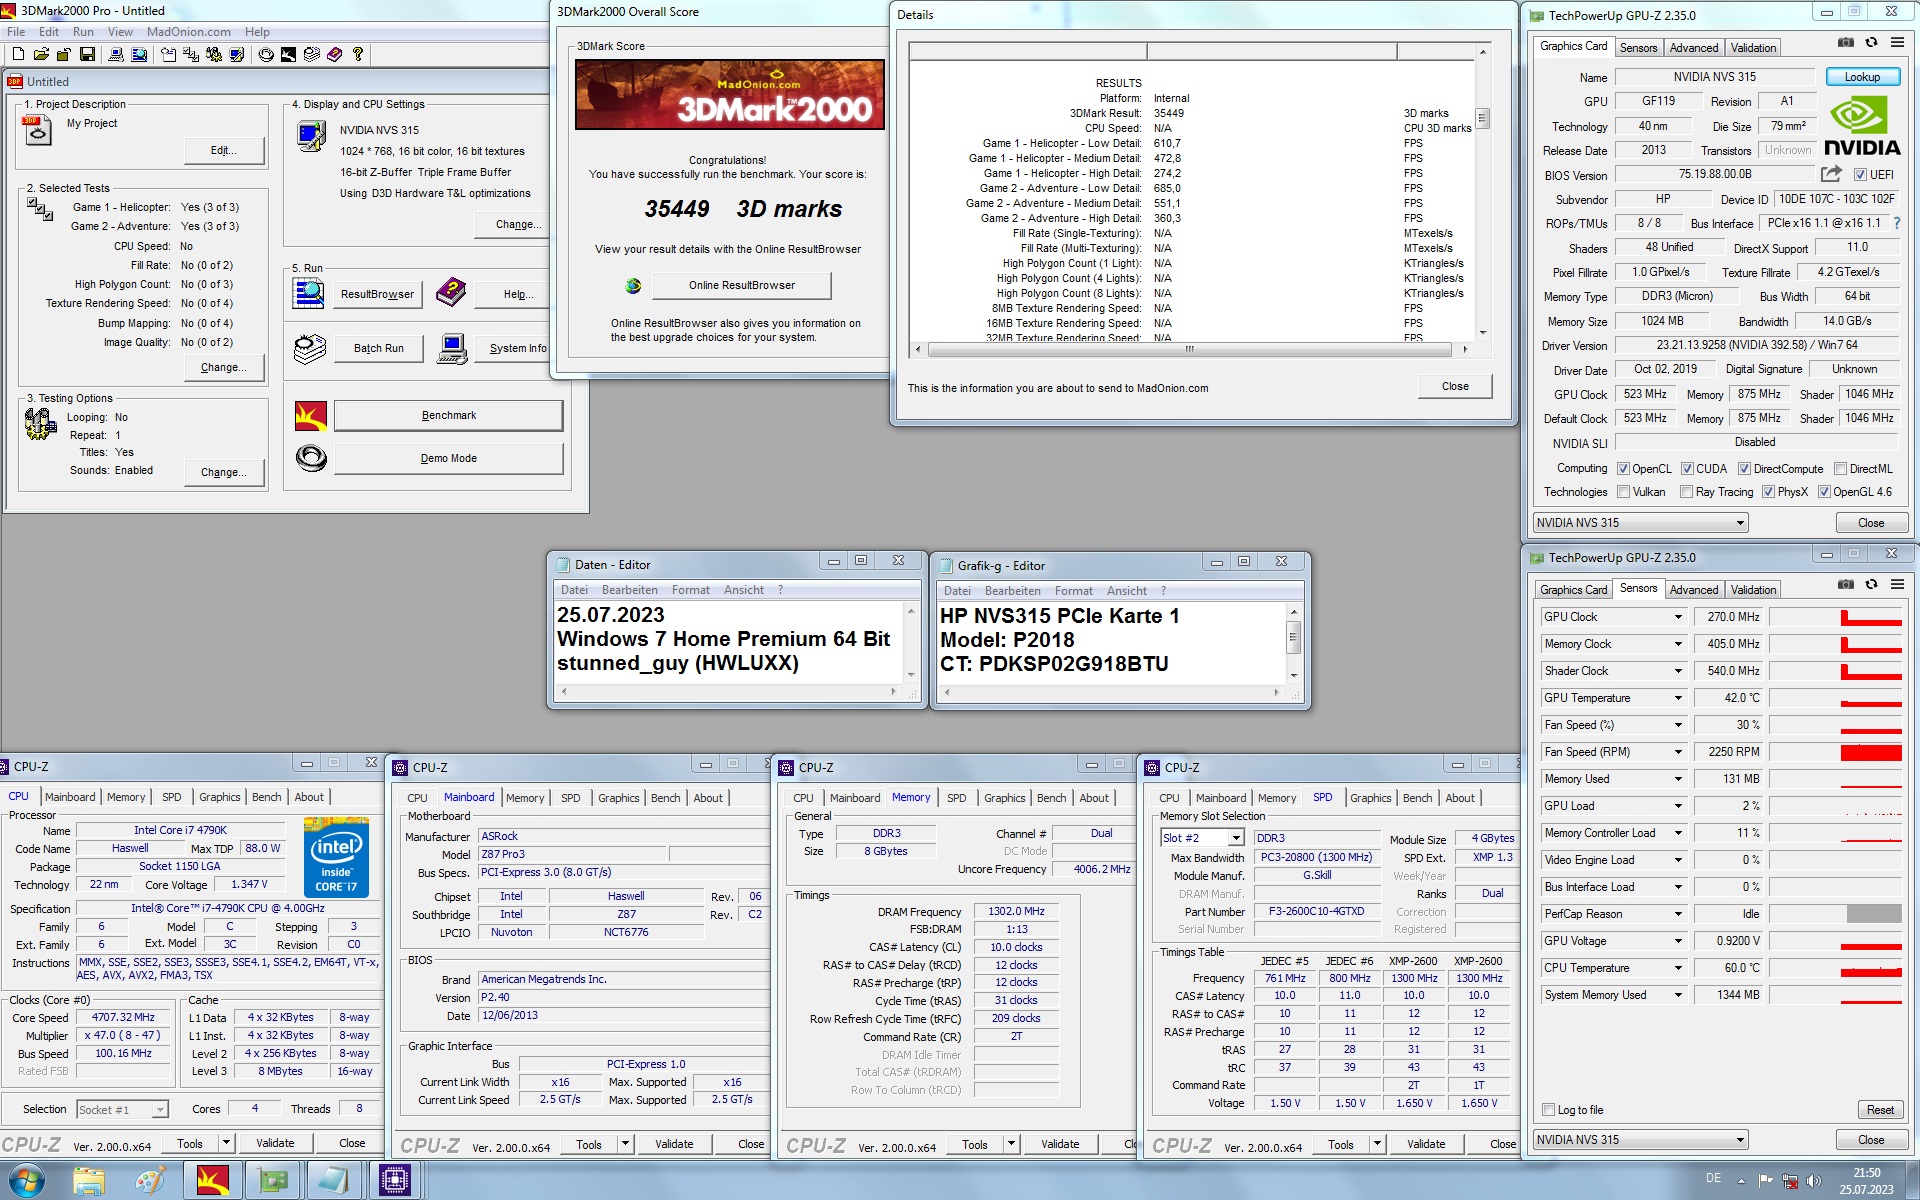Click the 3DMark2000 banner image in score window
The height and width of the screenshot is (1200, 1920).
730,95
